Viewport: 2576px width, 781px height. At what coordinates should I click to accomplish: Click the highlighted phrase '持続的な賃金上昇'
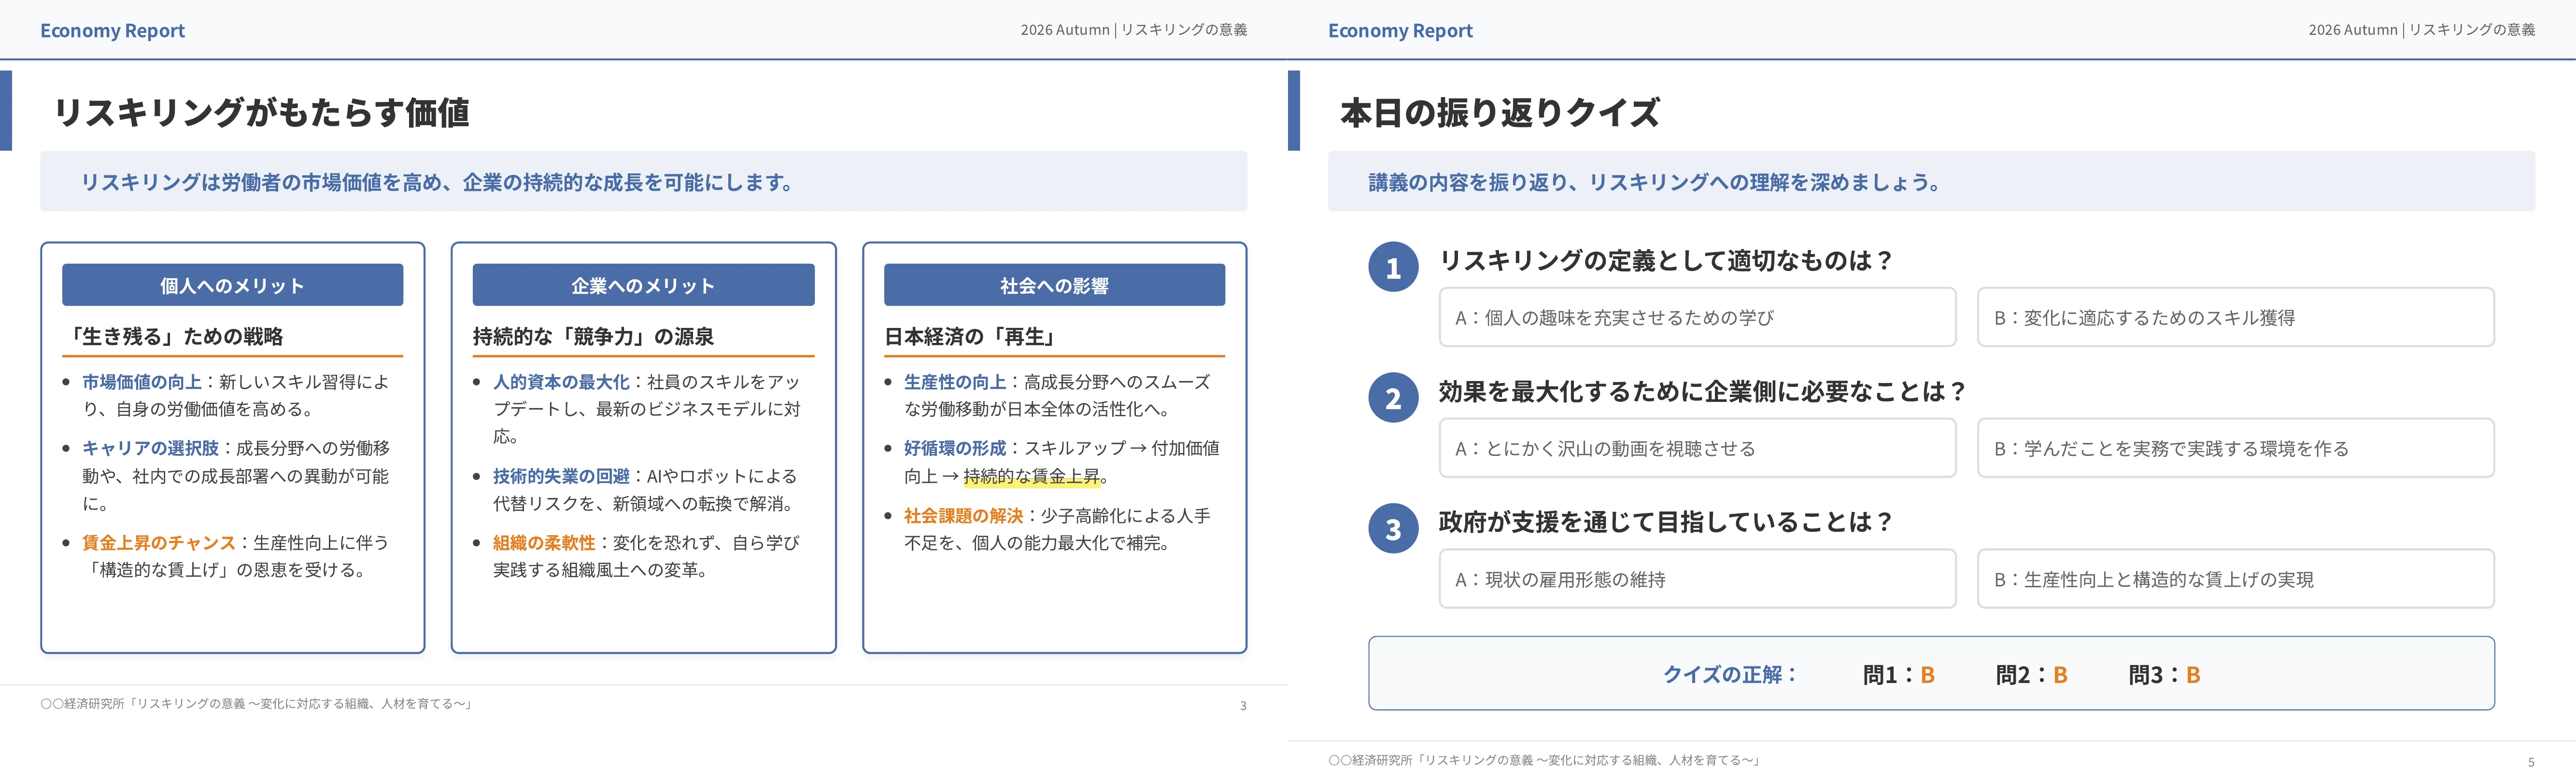pos(1032,476)
